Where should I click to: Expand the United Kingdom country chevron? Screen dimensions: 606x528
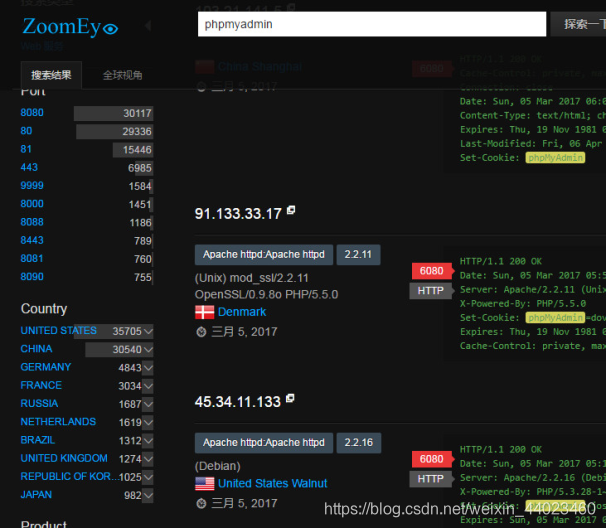click(x=148, y=459)
